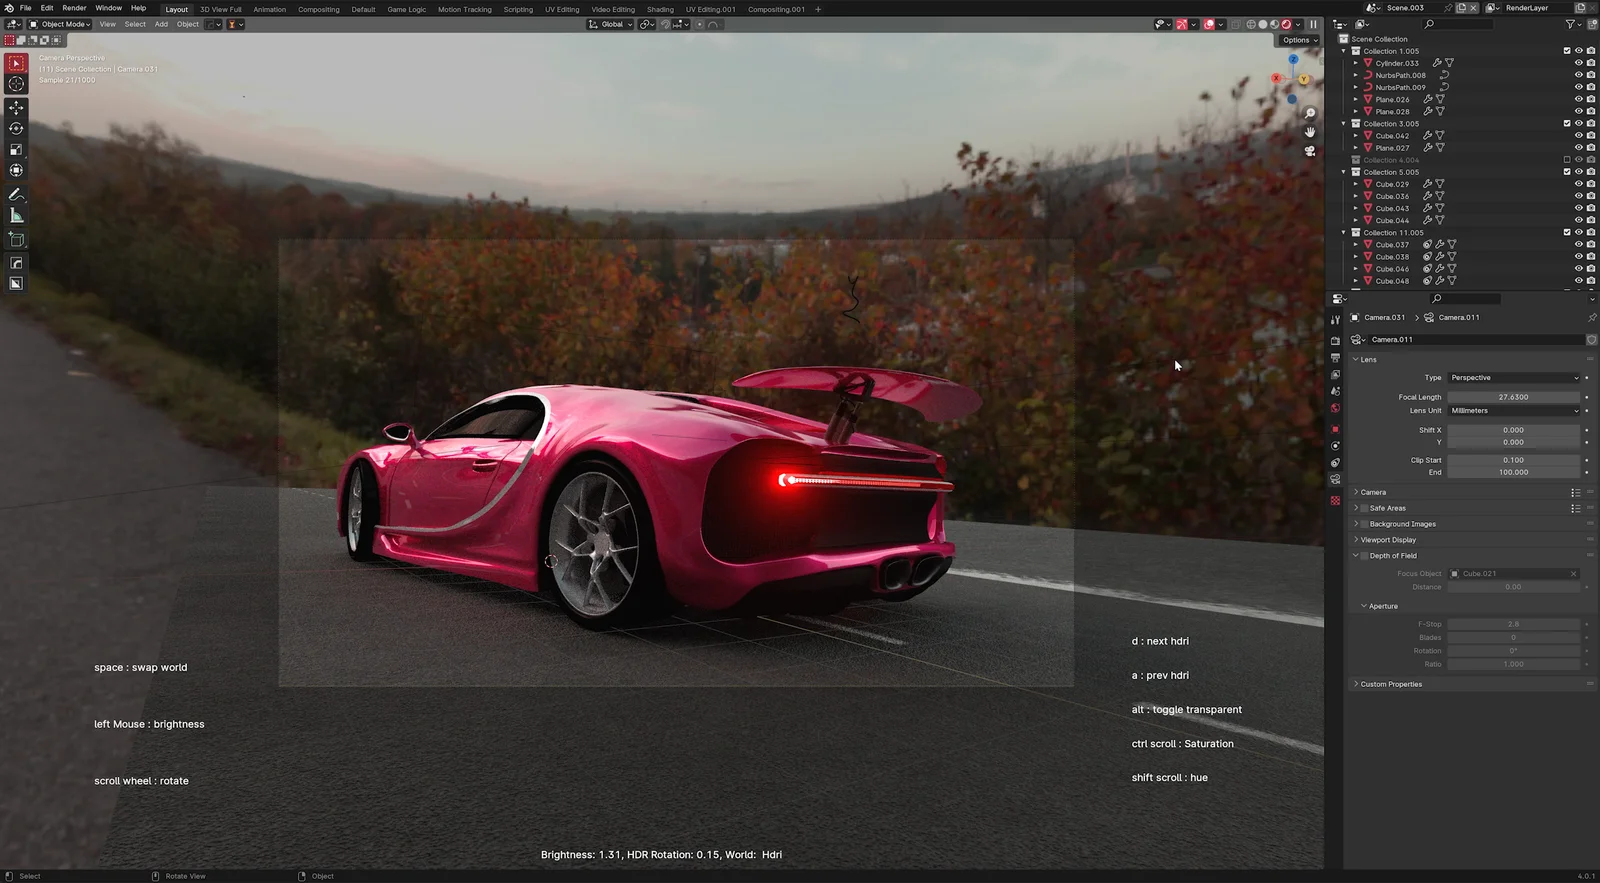
Task: Click the Clip Start value field
Action: pyautogui.click(x=1514, y=460)
